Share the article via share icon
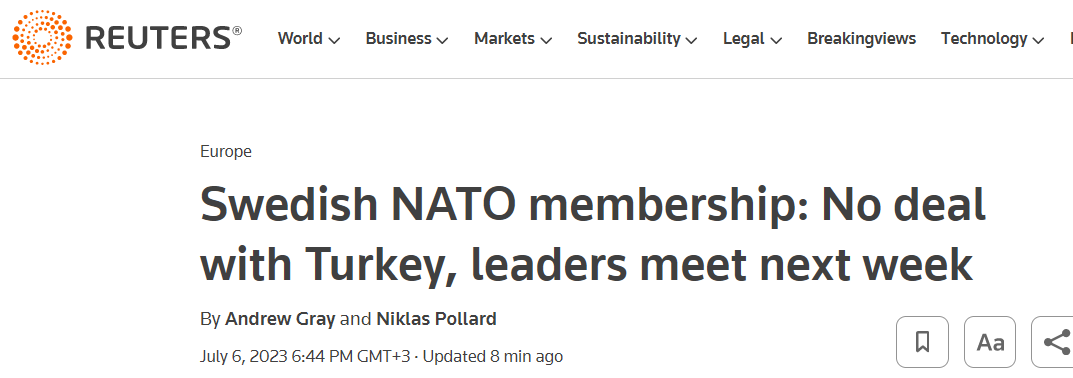The height and width of the screenshot is (378, 1073). click(x=1055, y=342)
